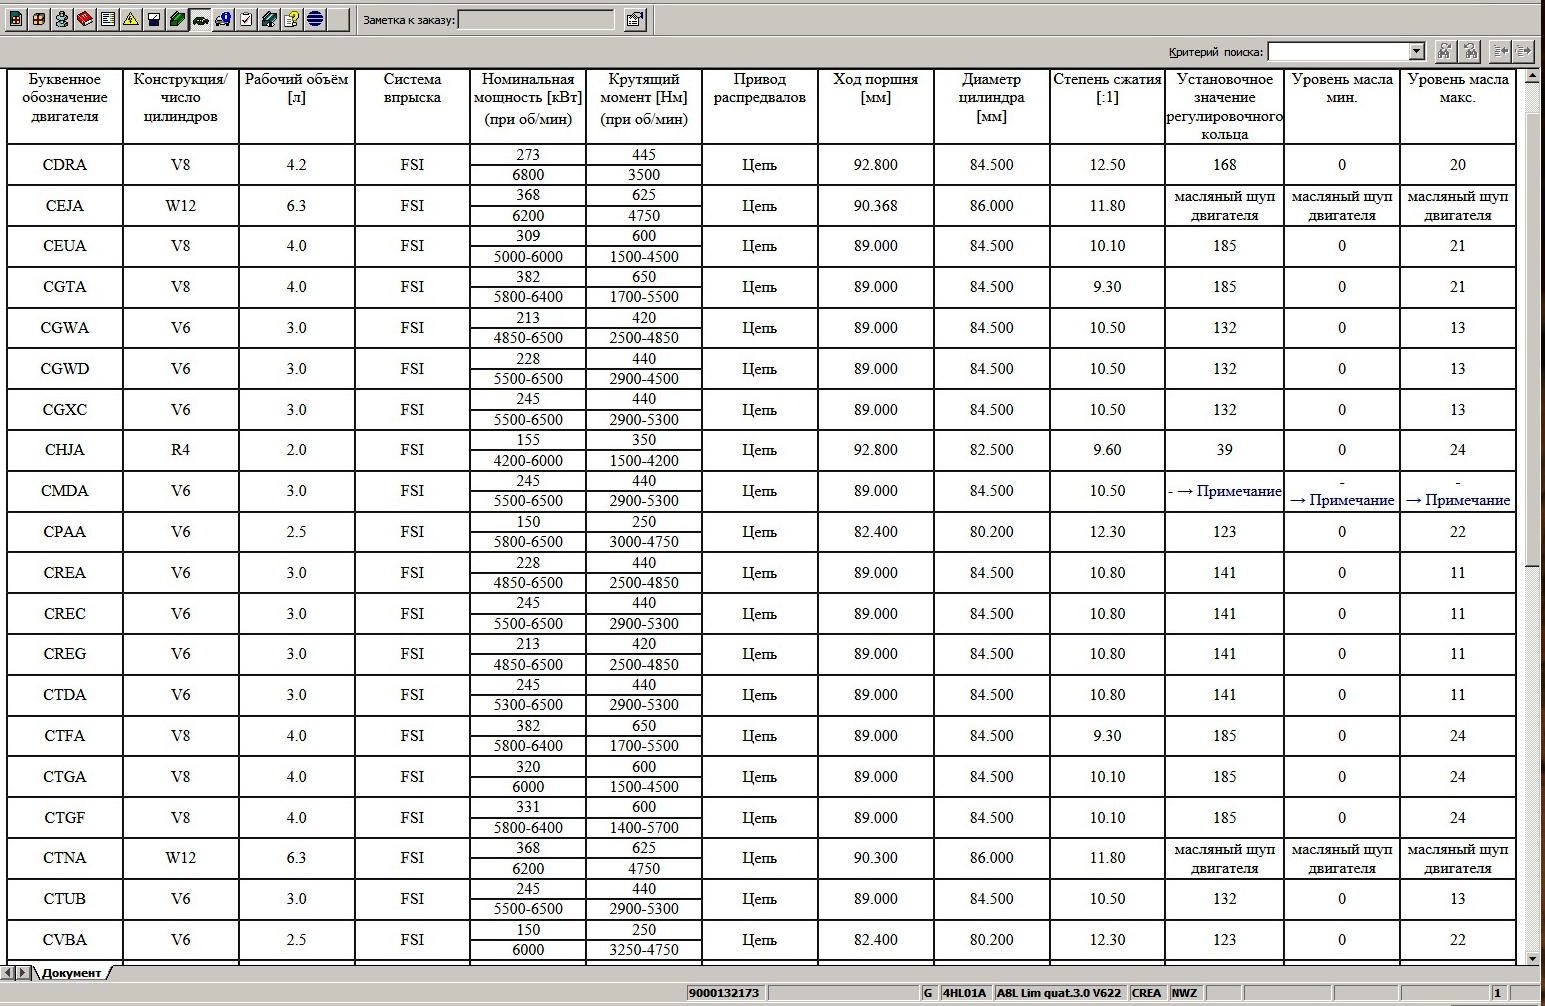
Task: Click the tab scroll right arrow
Action: [x=22, y=972]
